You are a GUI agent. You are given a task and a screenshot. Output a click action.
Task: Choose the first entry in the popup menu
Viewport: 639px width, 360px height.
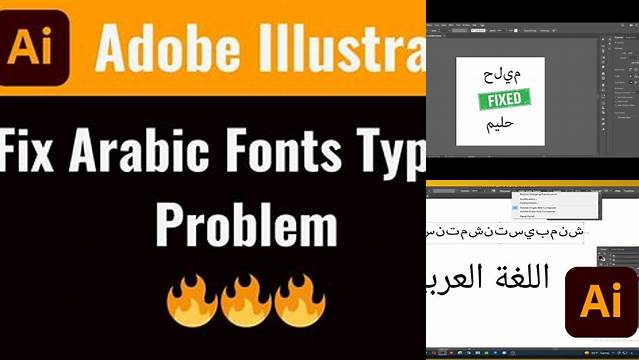[538, 194]
